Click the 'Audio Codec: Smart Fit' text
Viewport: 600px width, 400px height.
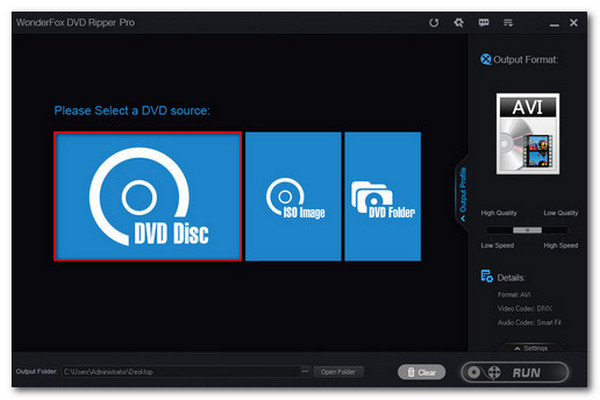(529, 322)
